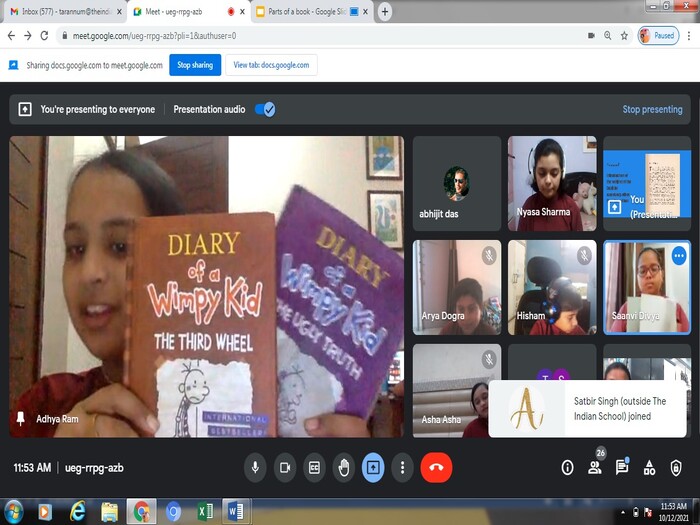Click the Stop sharing button
The width and height of the screenshot is (700, 525).
coord(195,65)
